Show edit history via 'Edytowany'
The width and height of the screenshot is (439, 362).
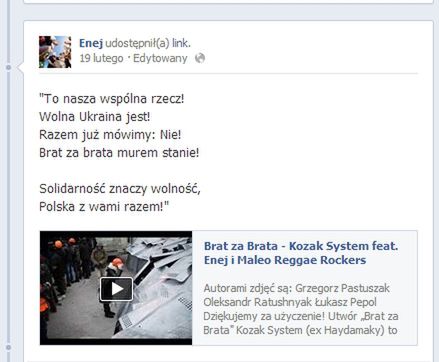[x=160, y=58]
